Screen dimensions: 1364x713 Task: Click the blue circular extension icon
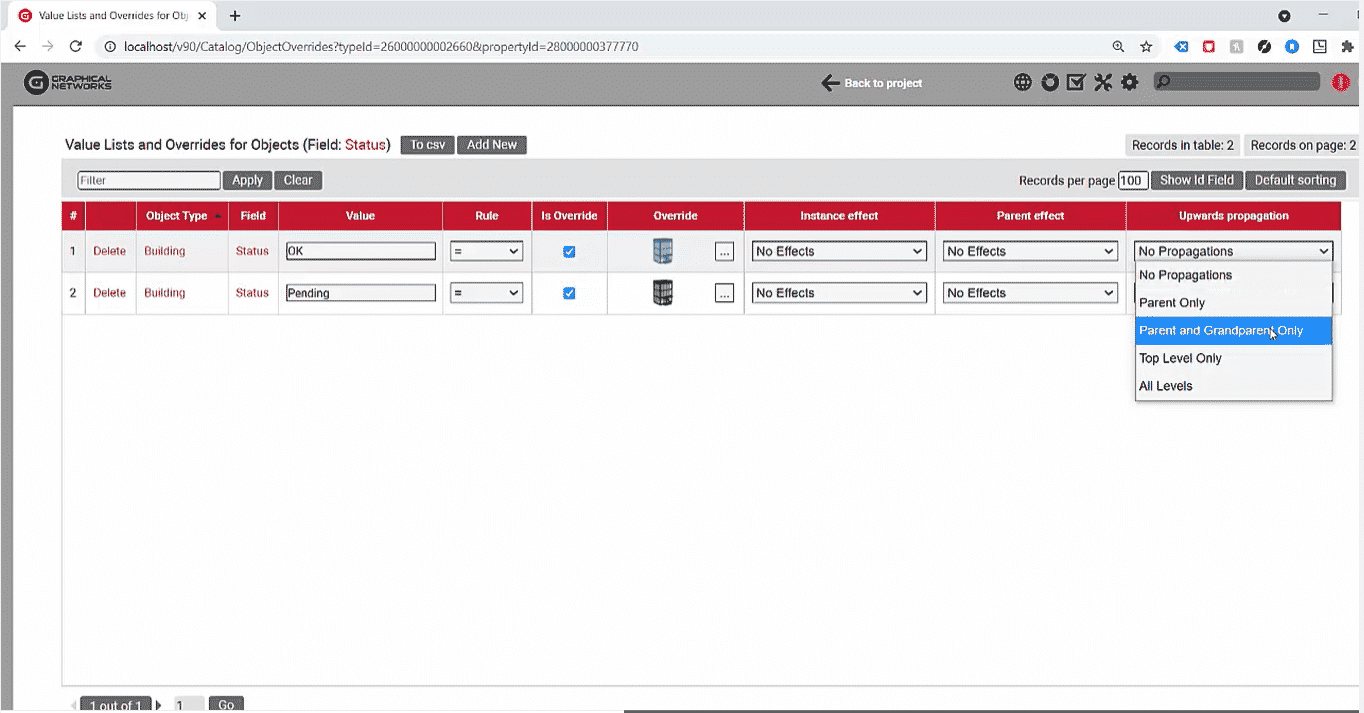[x=1292, y=46]
